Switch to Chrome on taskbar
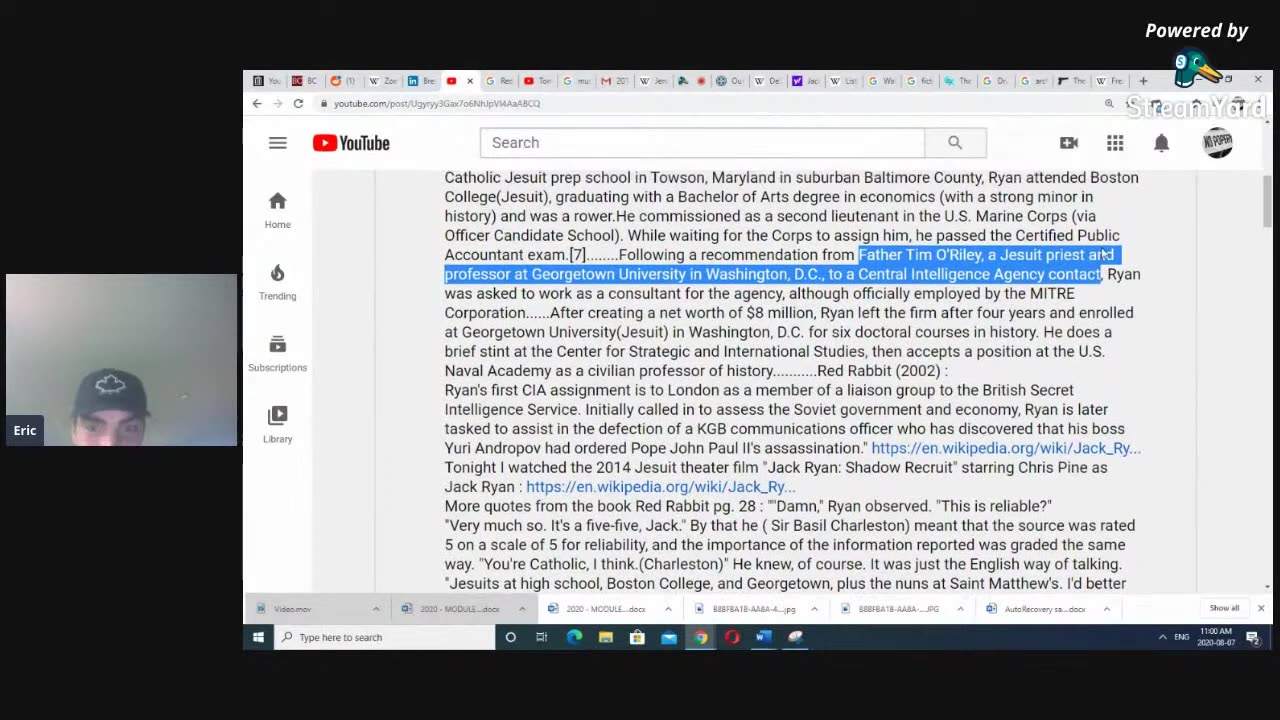Image resolution: width=1280 pixels, height=720 pixels. point(701,637)
